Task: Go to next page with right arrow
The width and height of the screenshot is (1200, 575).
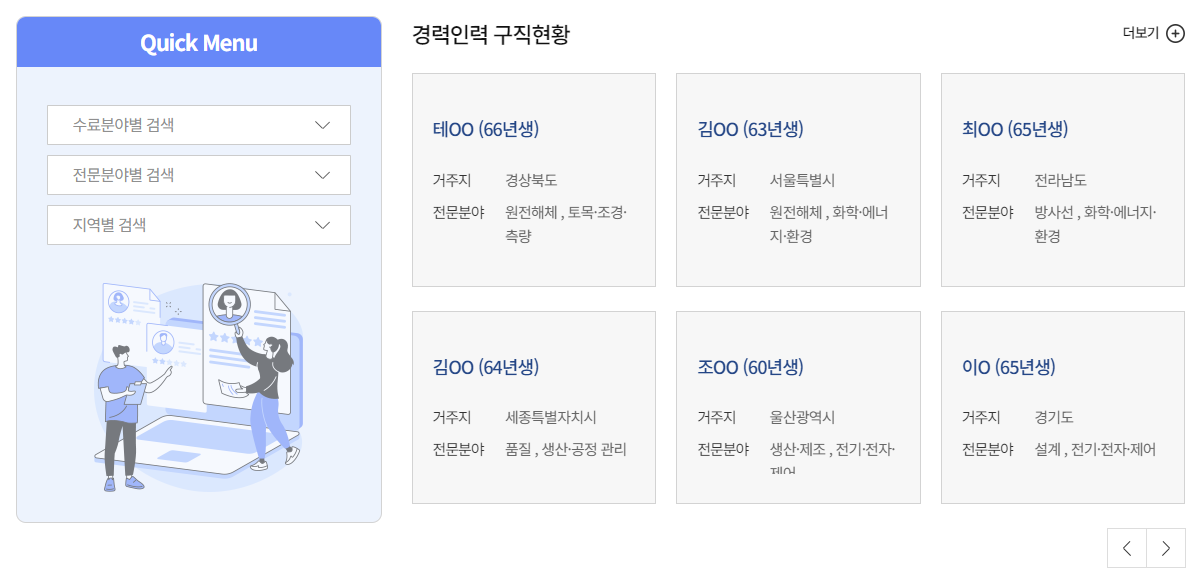Action: (1166, 548)
